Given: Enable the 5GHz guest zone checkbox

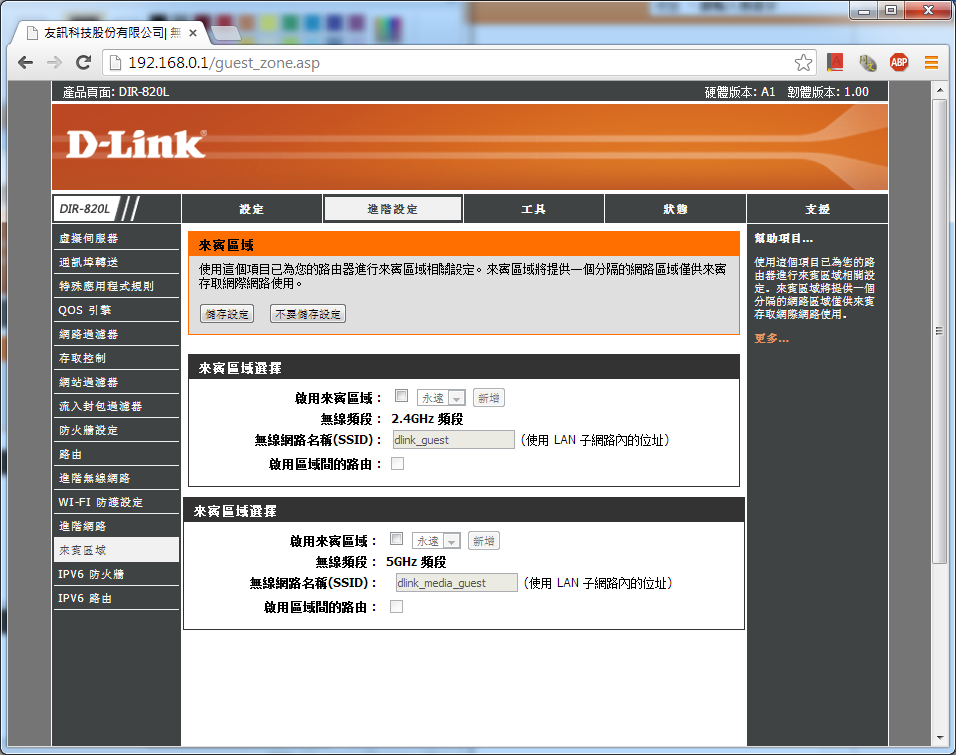Looking at the screenshot, I should click(397, 539).
